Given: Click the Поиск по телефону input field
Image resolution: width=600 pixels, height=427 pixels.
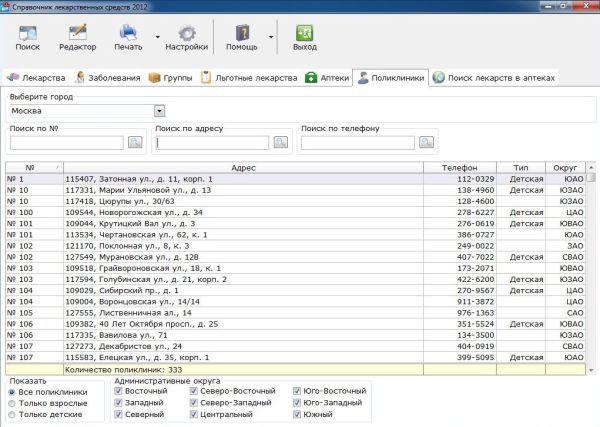Looking at the screenshot, I should [x=358, y=143].
